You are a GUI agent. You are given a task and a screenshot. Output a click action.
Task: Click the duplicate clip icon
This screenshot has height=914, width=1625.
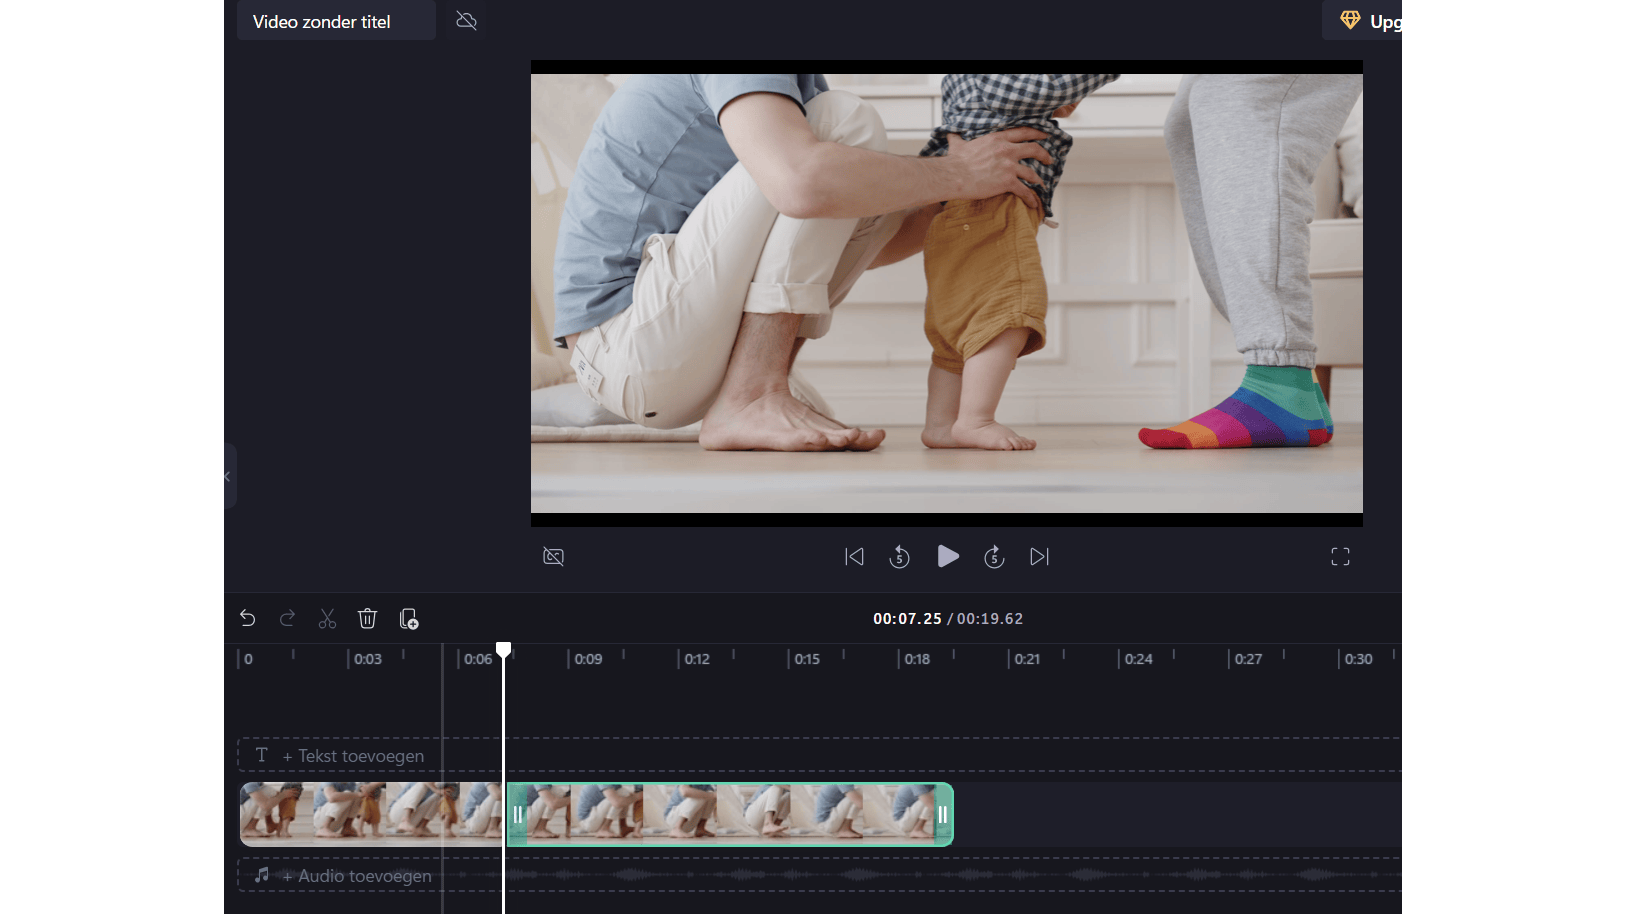coord(408,619)
